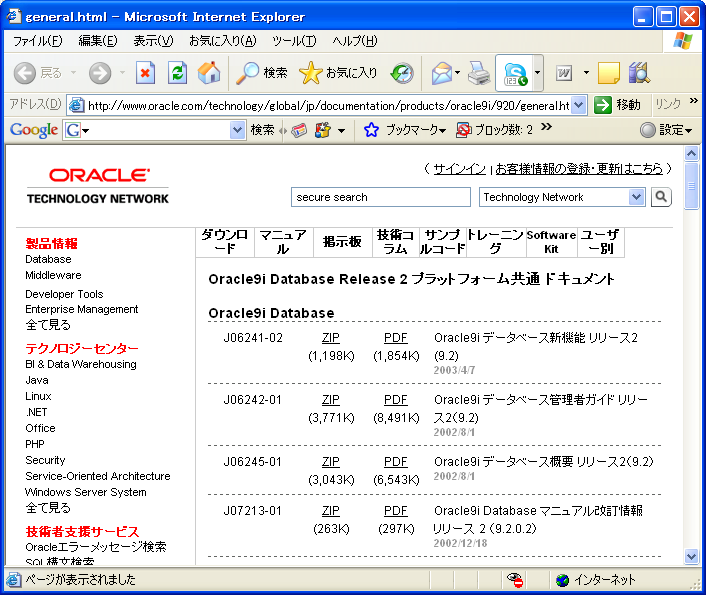Open Google Bookmarks star icon
Screen dimensions: 706x595
point(371,130)
